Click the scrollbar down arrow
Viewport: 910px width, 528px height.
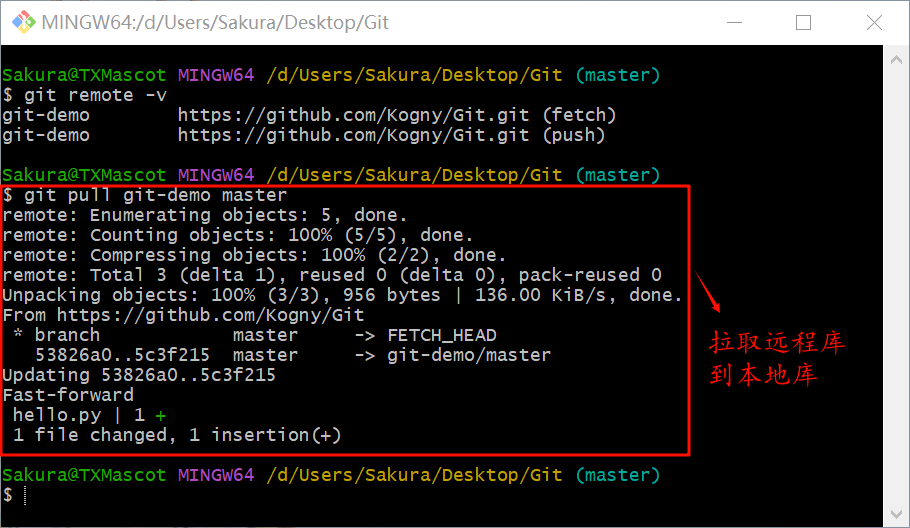tap(896, 514)
